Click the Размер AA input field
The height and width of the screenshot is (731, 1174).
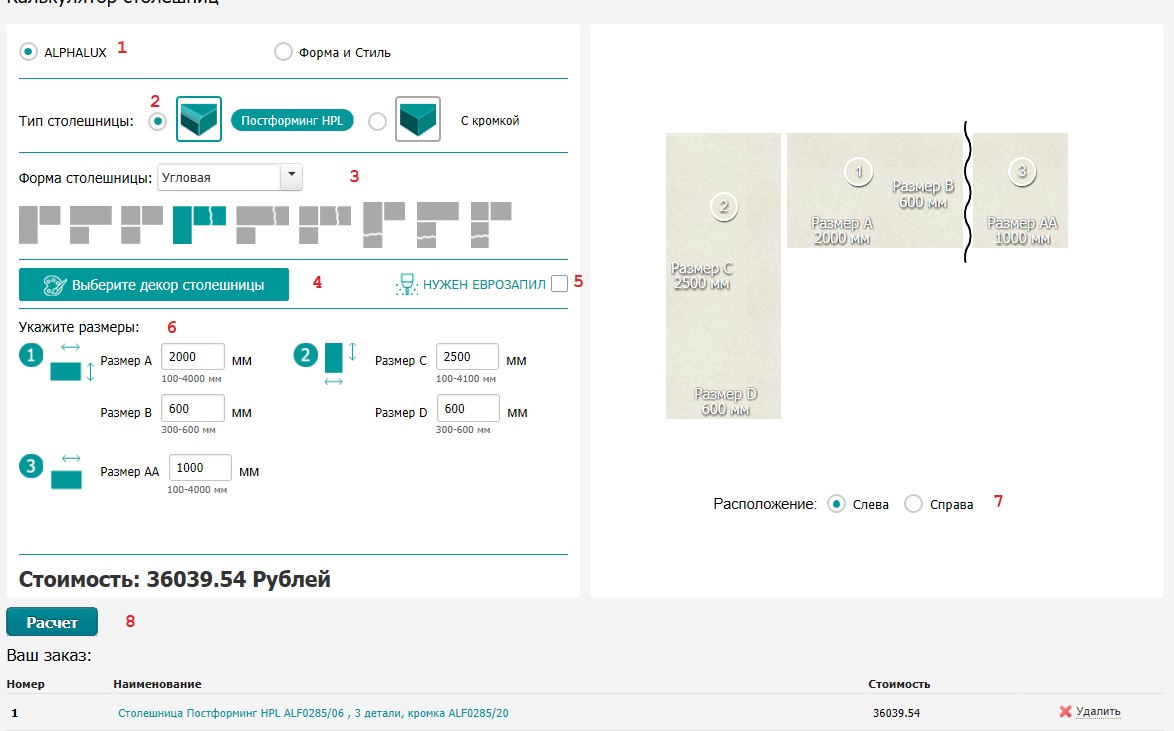(201, 469)
